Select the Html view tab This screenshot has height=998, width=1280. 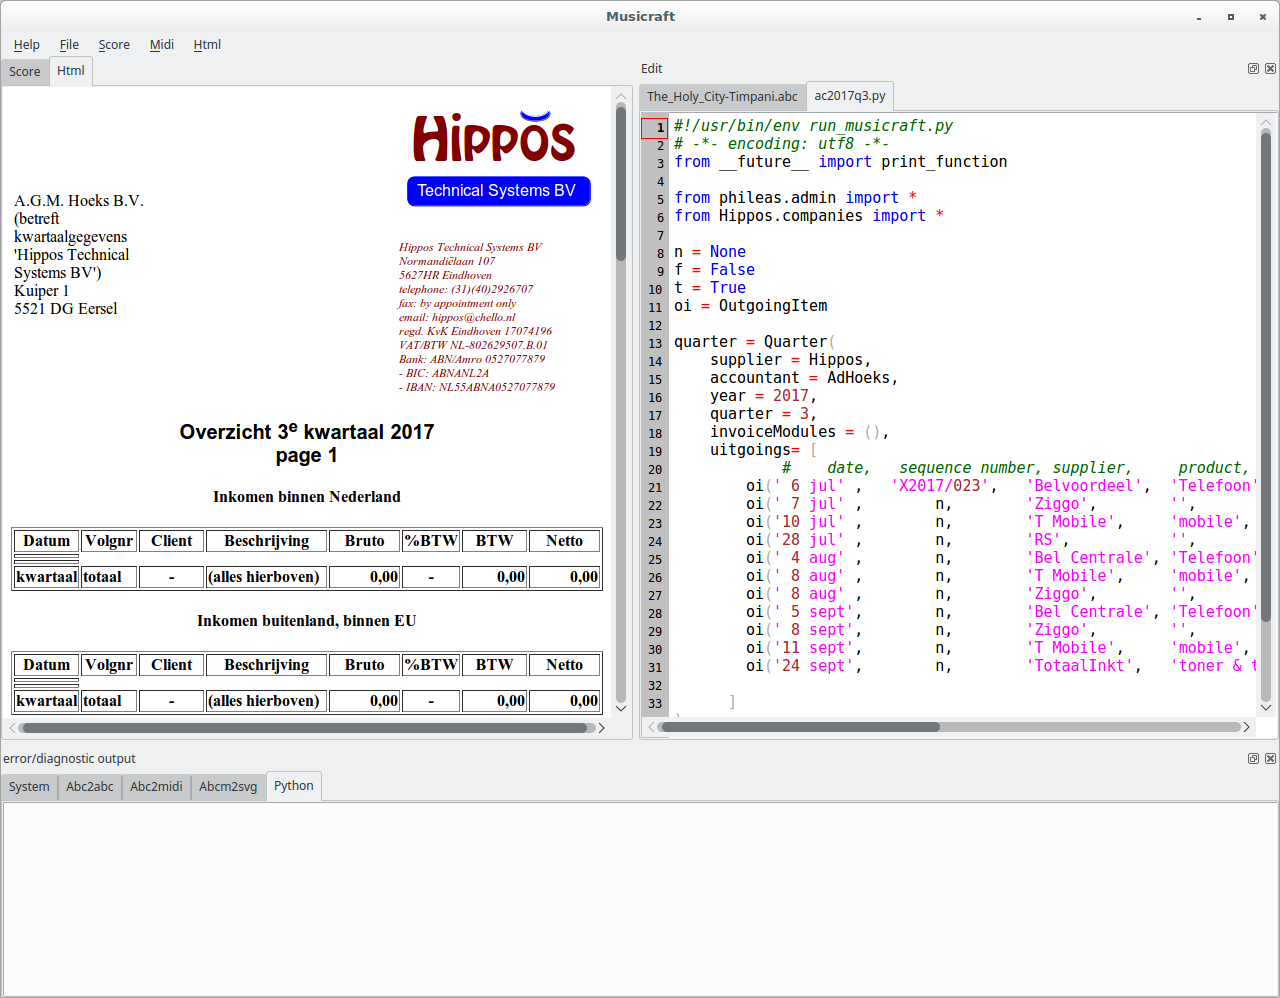pyautogui.click(x=71, y=71)
